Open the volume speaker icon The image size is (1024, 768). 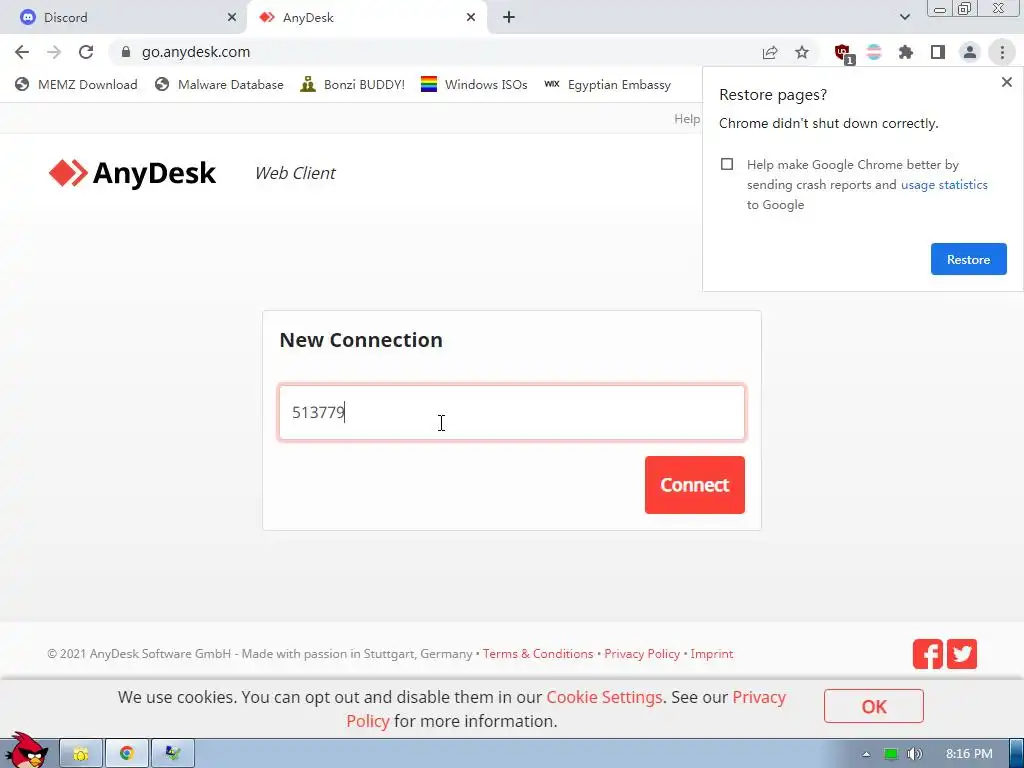pos(915,754)
